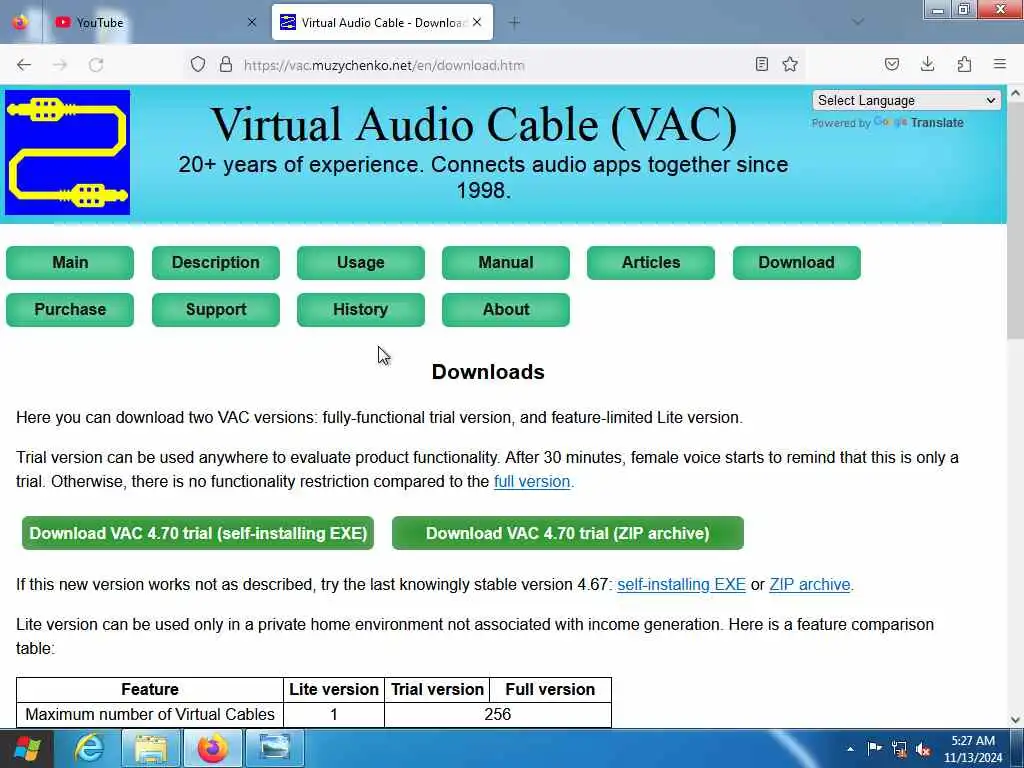Reload the page with the refresh icon
Image resolution: width=1024 pixels, height=768 pixels.
coord(96,65)
